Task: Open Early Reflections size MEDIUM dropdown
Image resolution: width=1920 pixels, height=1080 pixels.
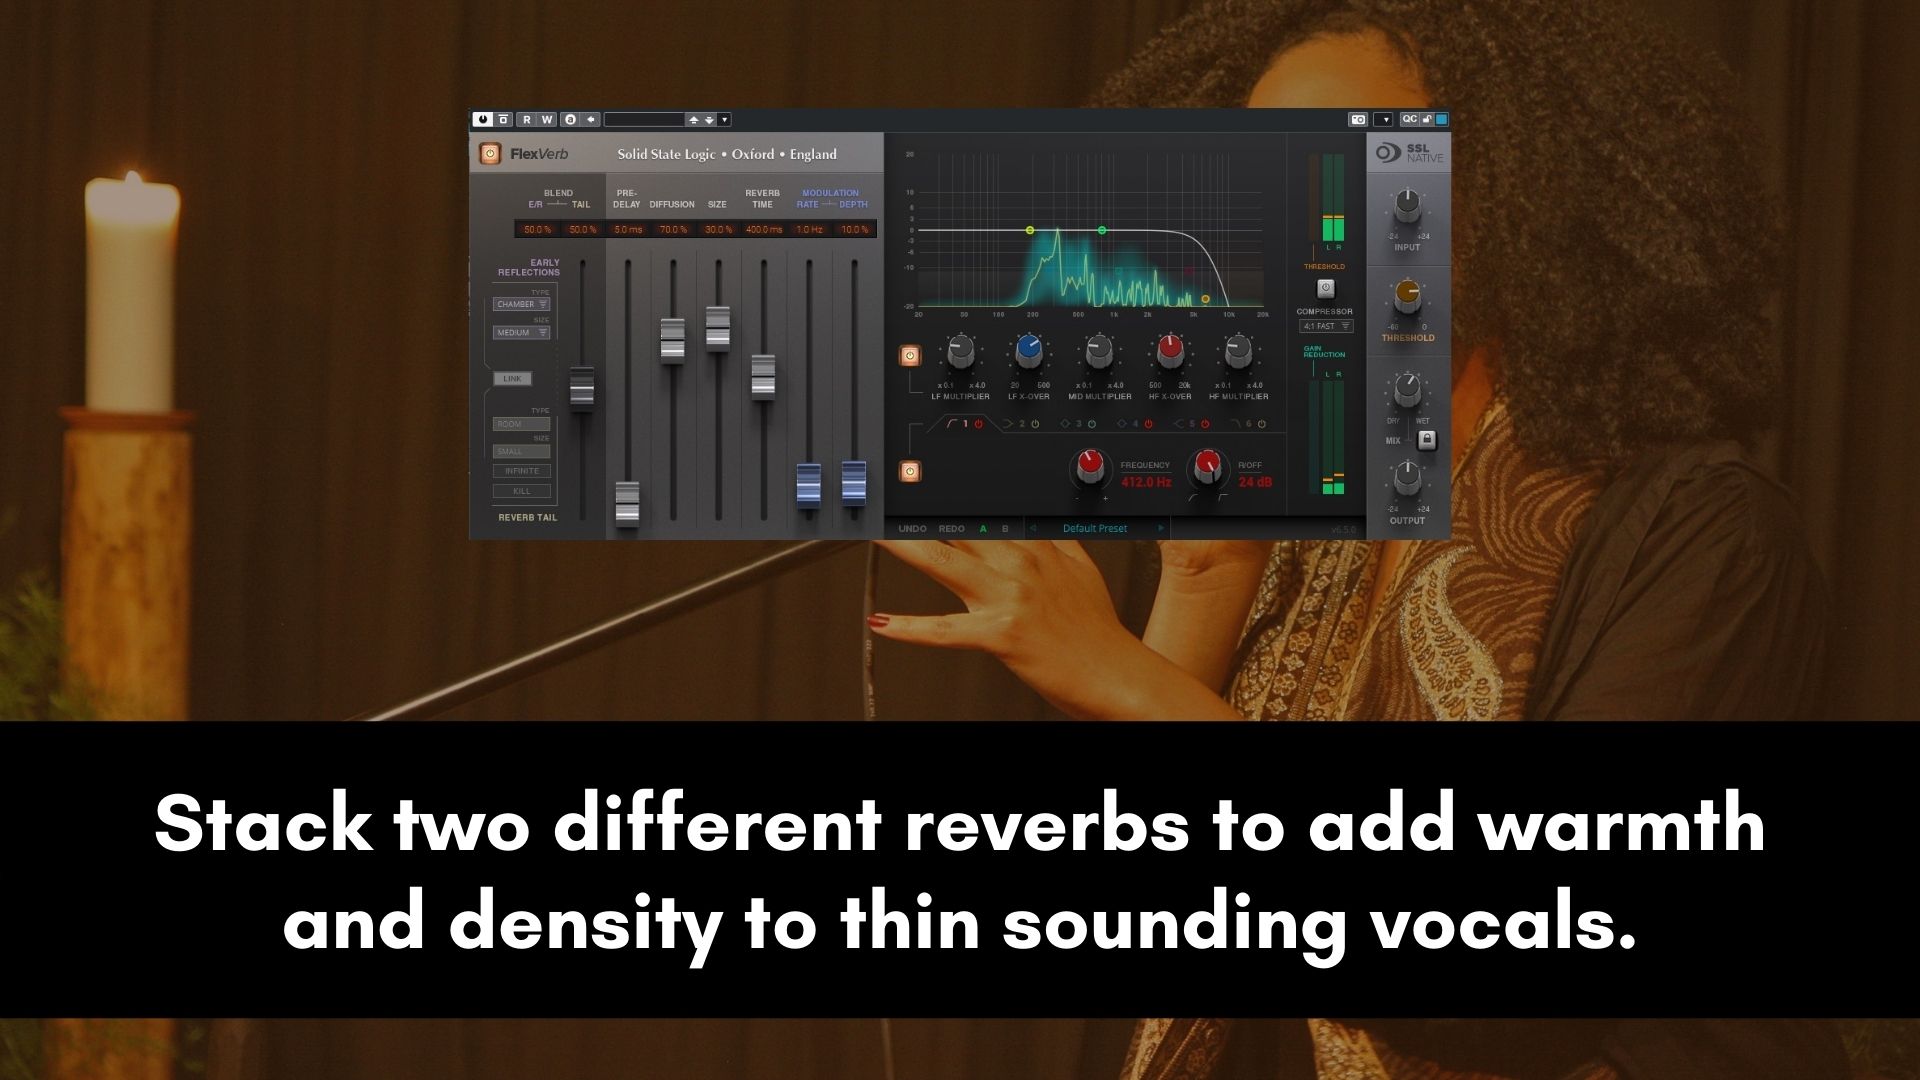Action: coord(521,332)
